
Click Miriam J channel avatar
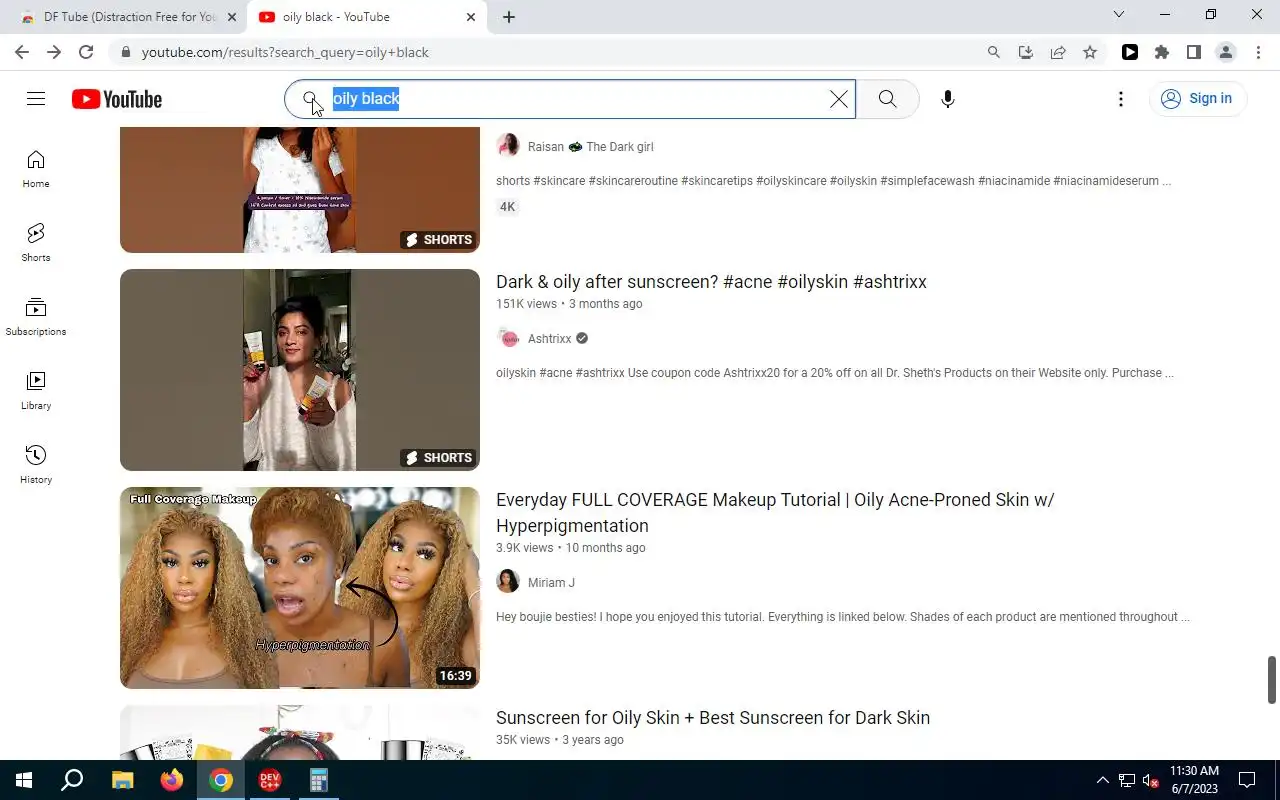[508, 582]
